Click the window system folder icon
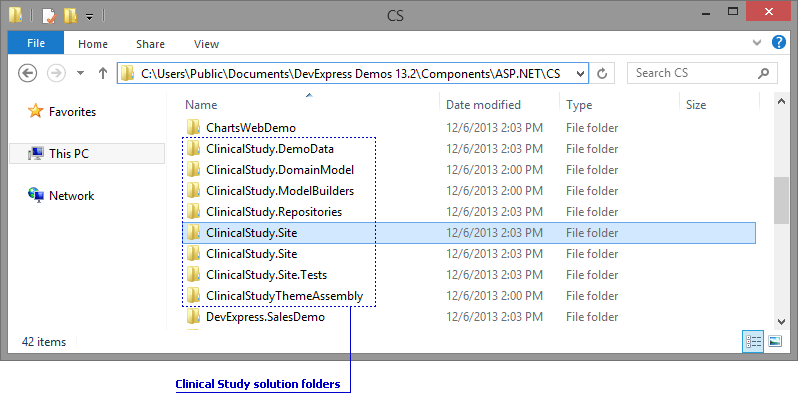The width and height of the screenshot is (798, 398). pos(16,16)
